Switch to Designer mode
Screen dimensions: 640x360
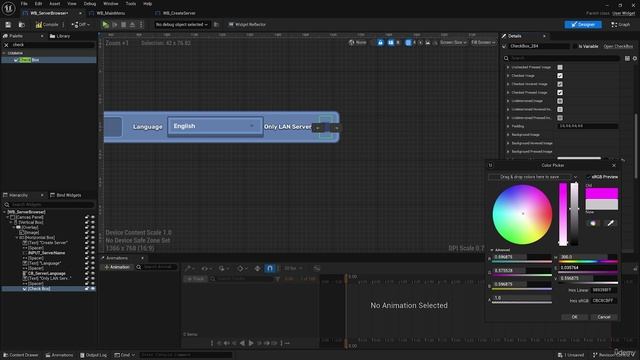tap(583, 24)
